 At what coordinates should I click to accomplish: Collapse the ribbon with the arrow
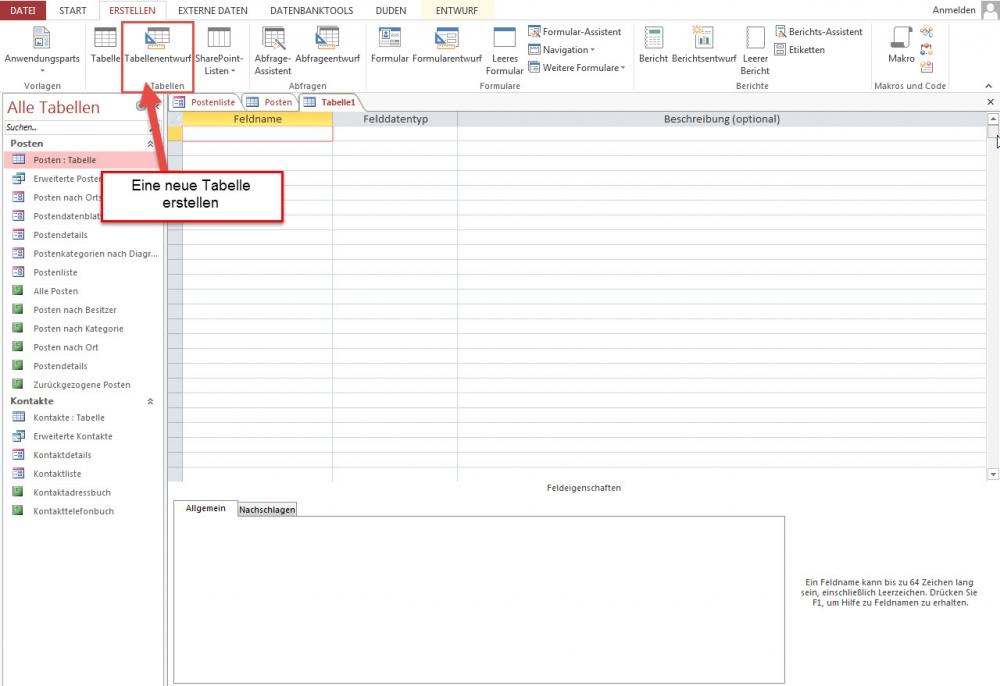pos(989,85)
